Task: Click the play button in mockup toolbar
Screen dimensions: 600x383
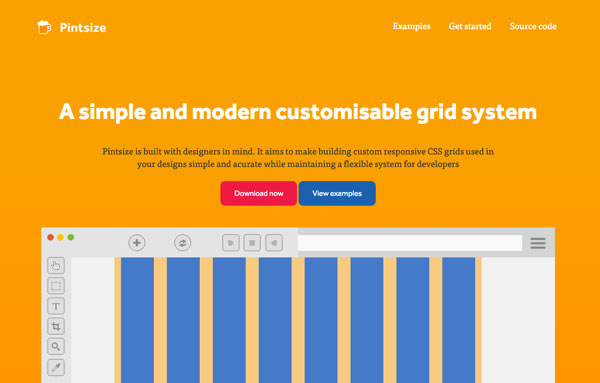Action: [231, 243]
